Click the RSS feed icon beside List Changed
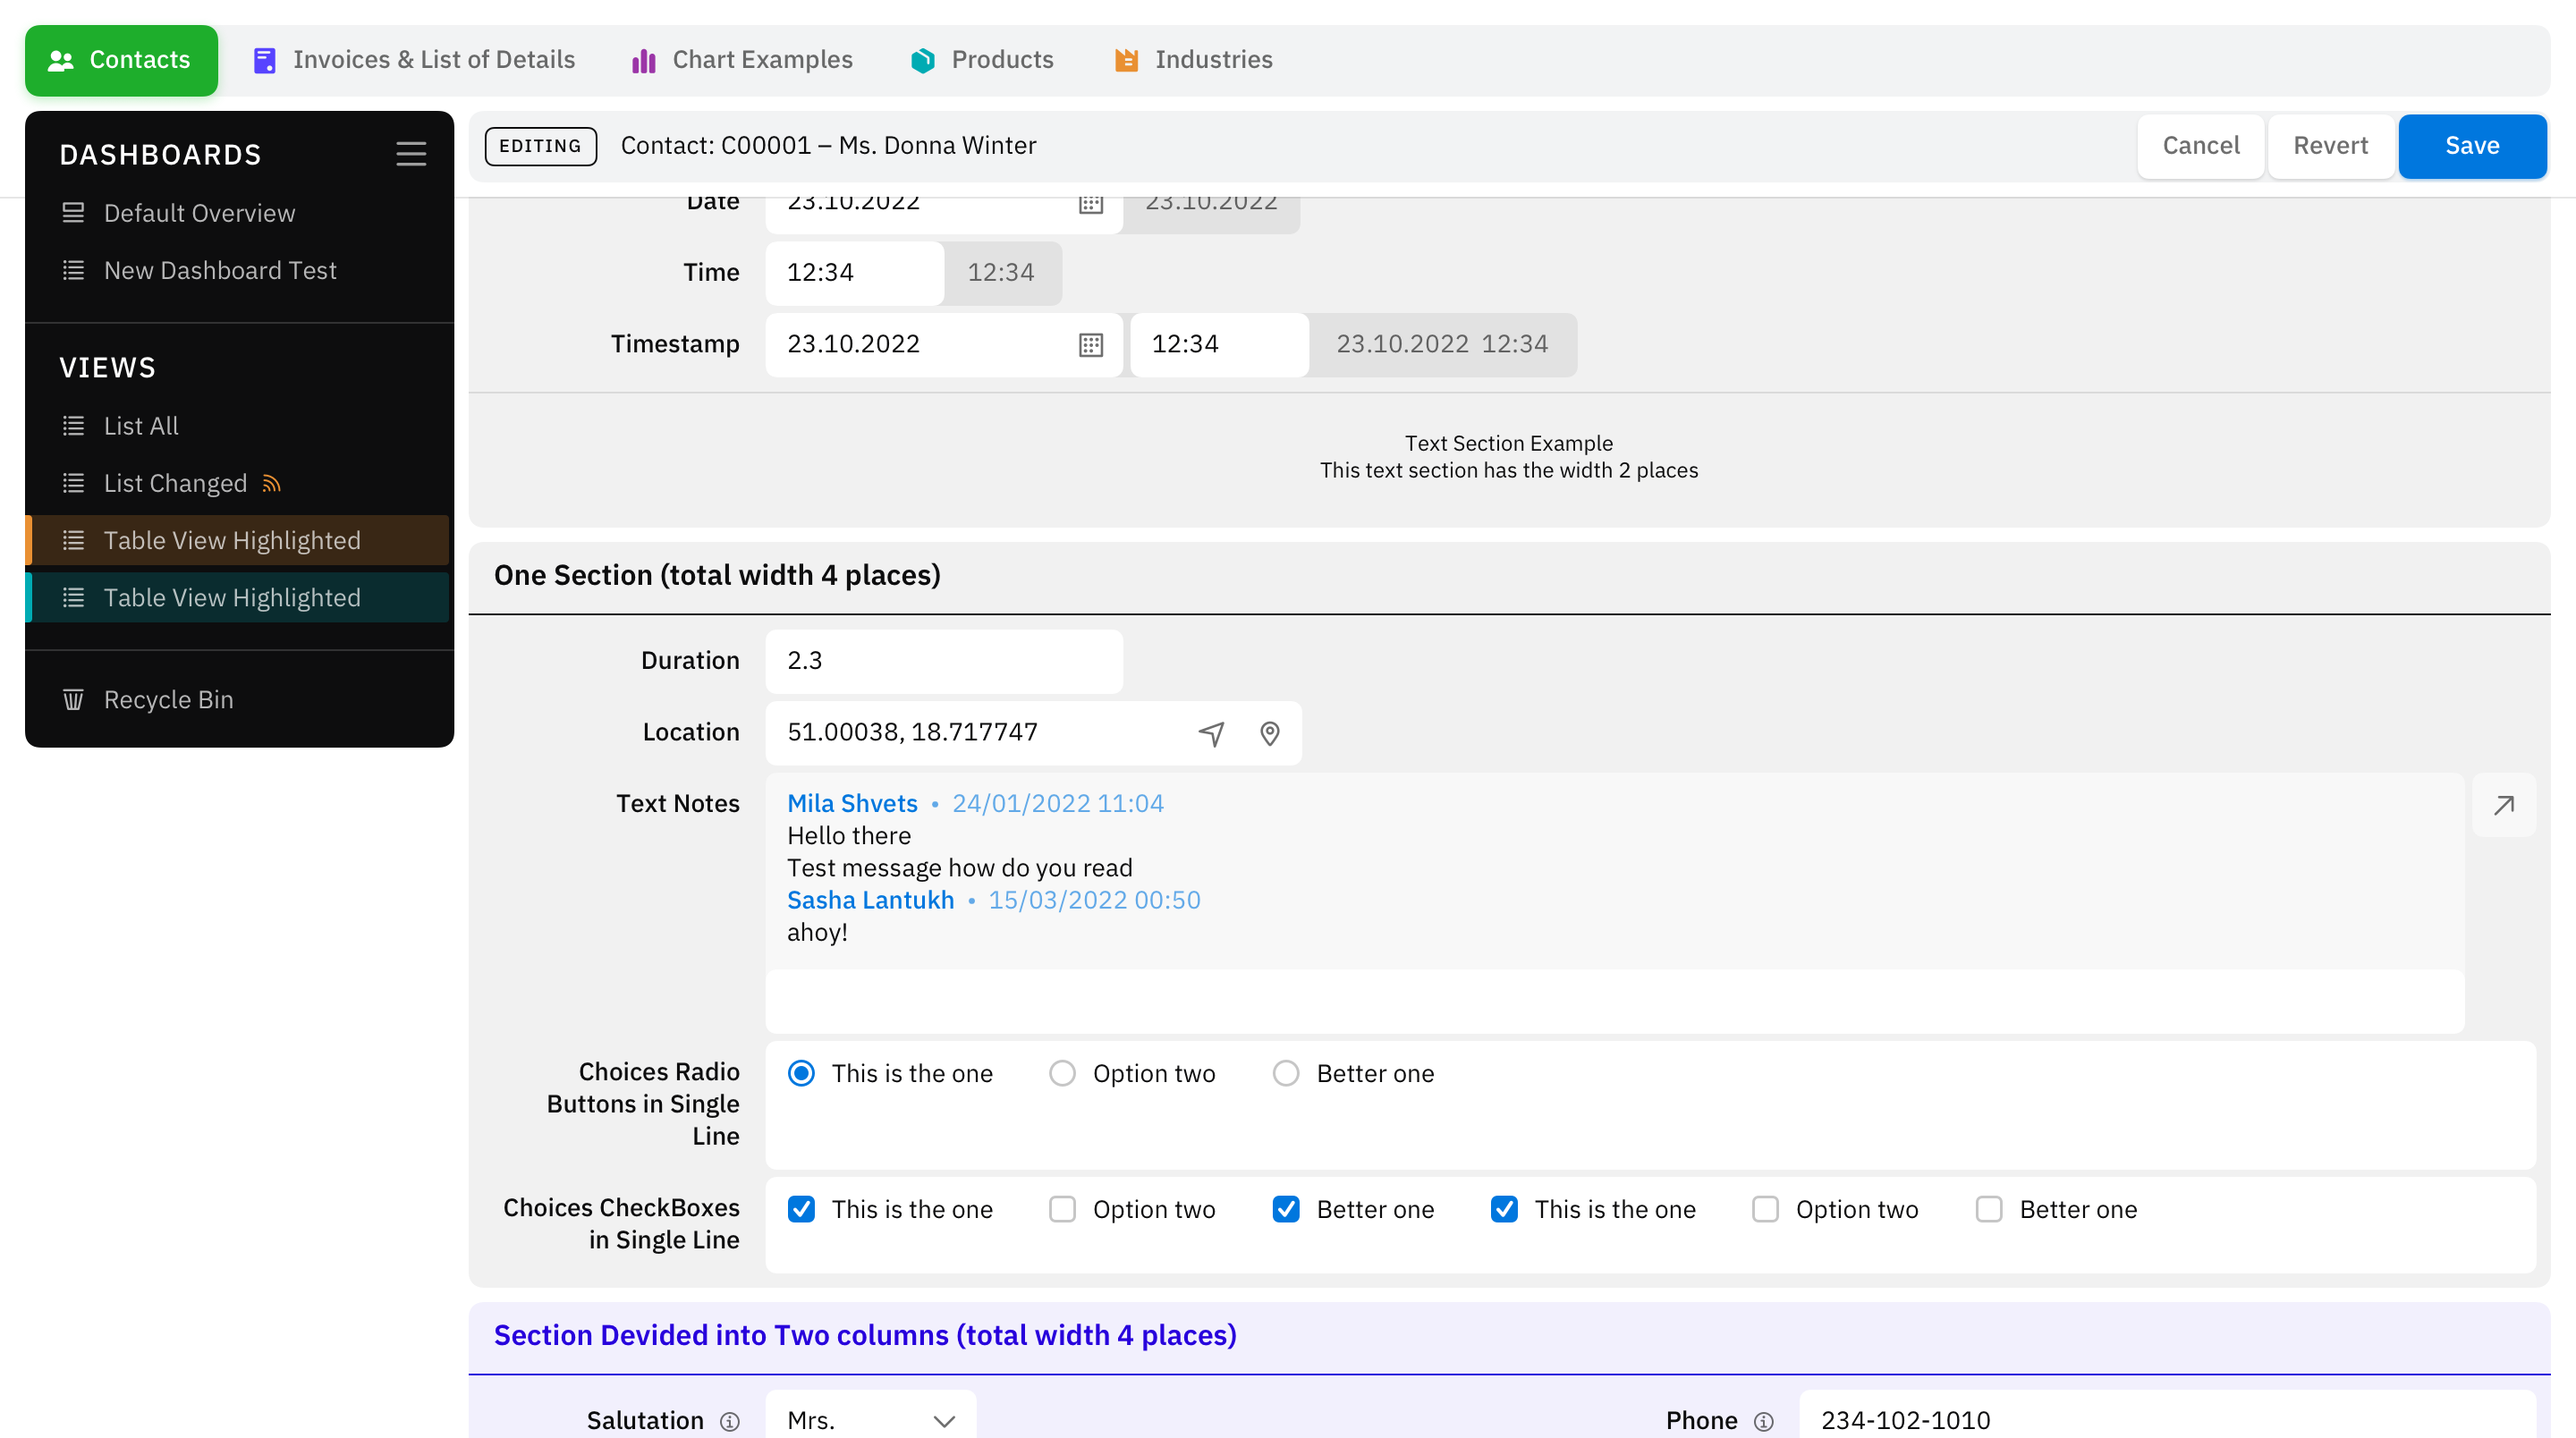Viewport: 2576px width, 1438px height. [271, 484]
